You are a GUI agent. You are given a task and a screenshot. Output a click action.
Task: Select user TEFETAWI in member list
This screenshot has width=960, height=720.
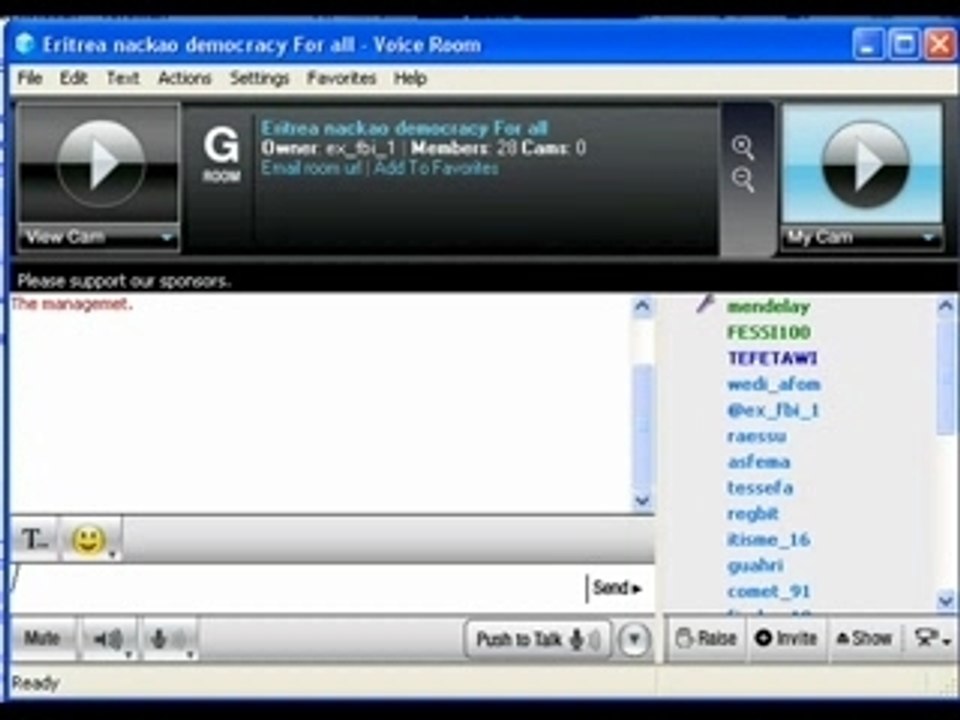773,358
